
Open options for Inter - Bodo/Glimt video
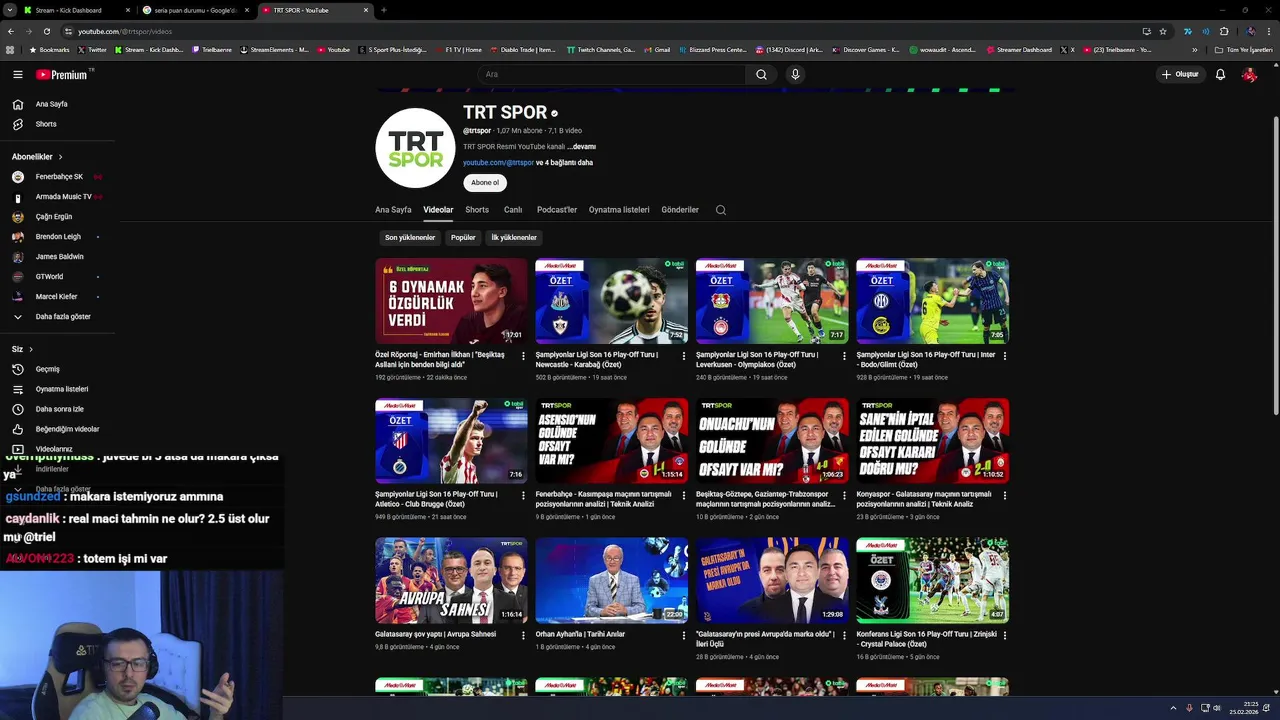[1003, 355]
